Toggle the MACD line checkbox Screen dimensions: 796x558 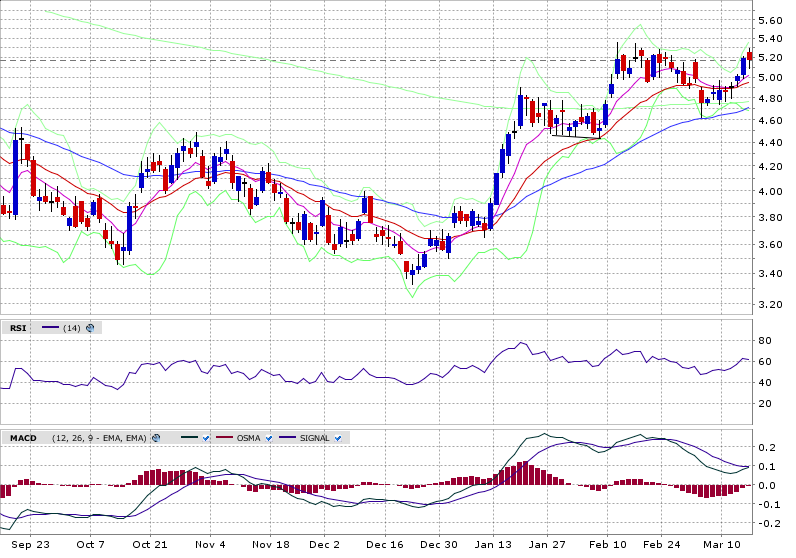pyautogui.click(x=205, y=438)
